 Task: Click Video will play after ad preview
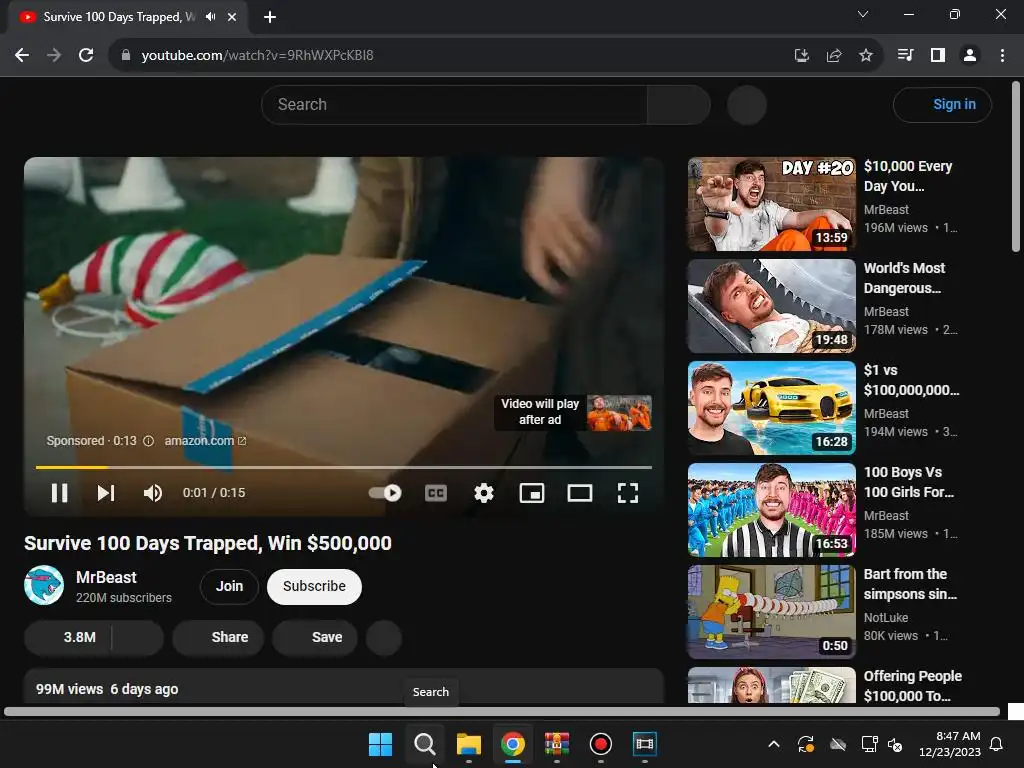click(x=573, y=412)
